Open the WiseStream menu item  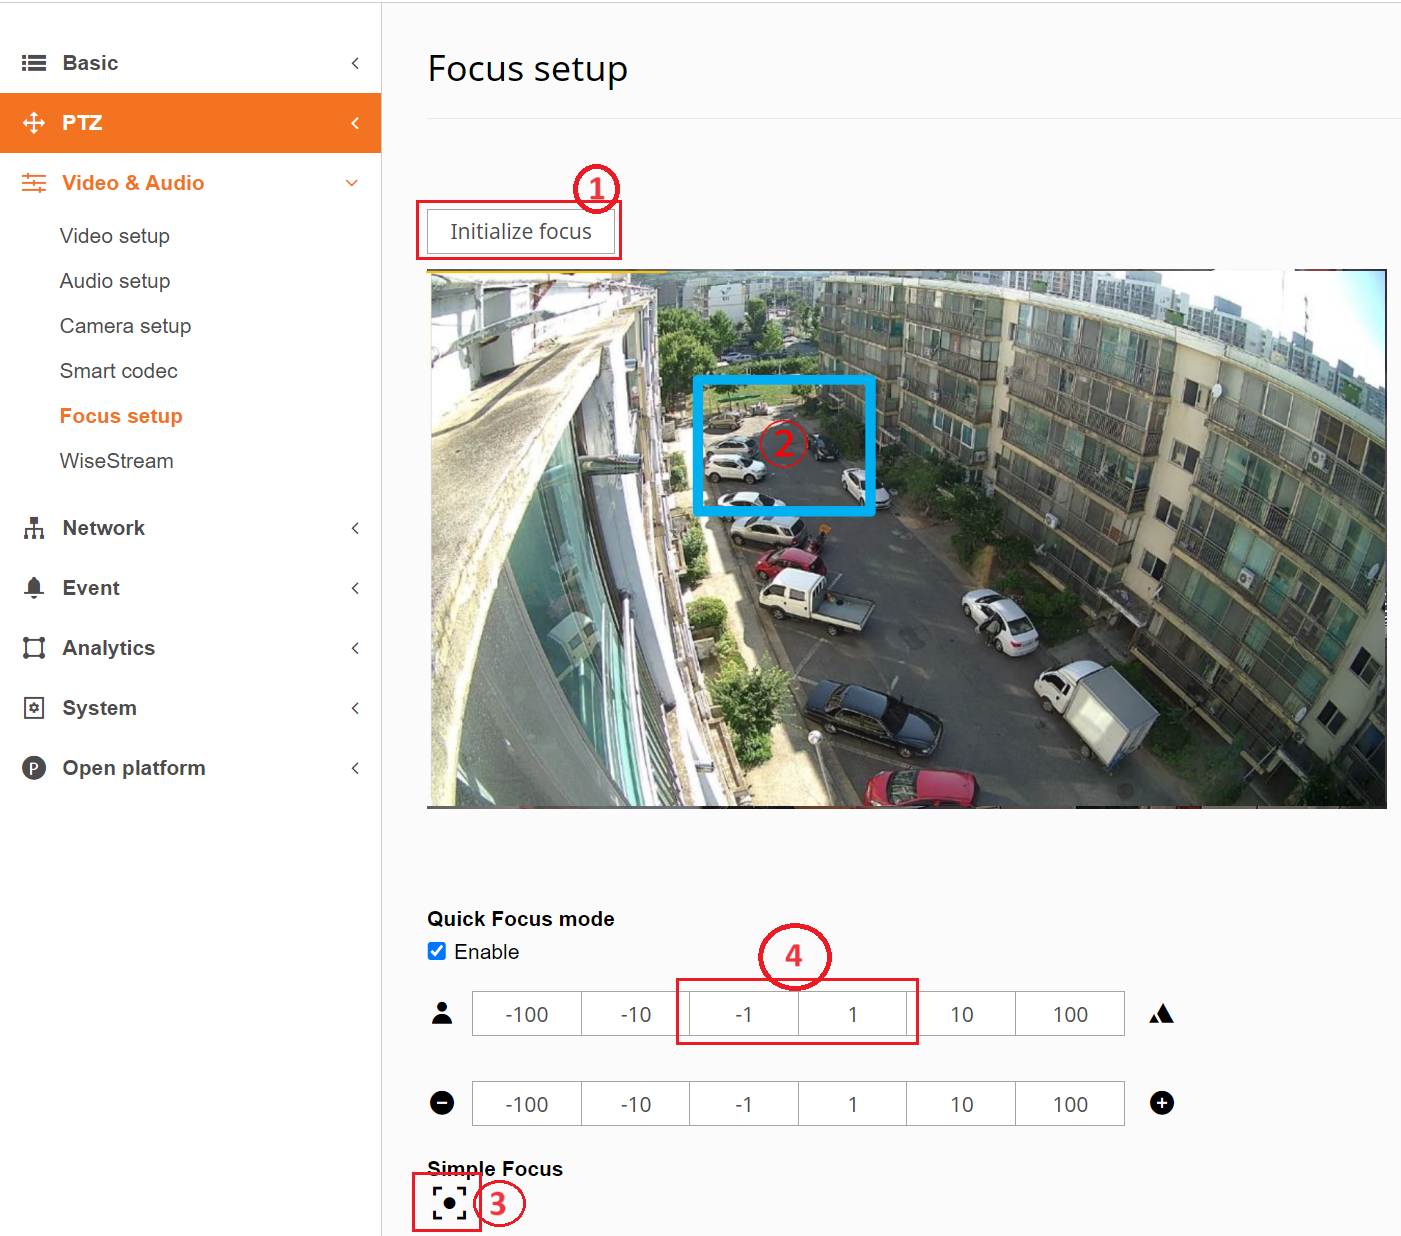116,461
